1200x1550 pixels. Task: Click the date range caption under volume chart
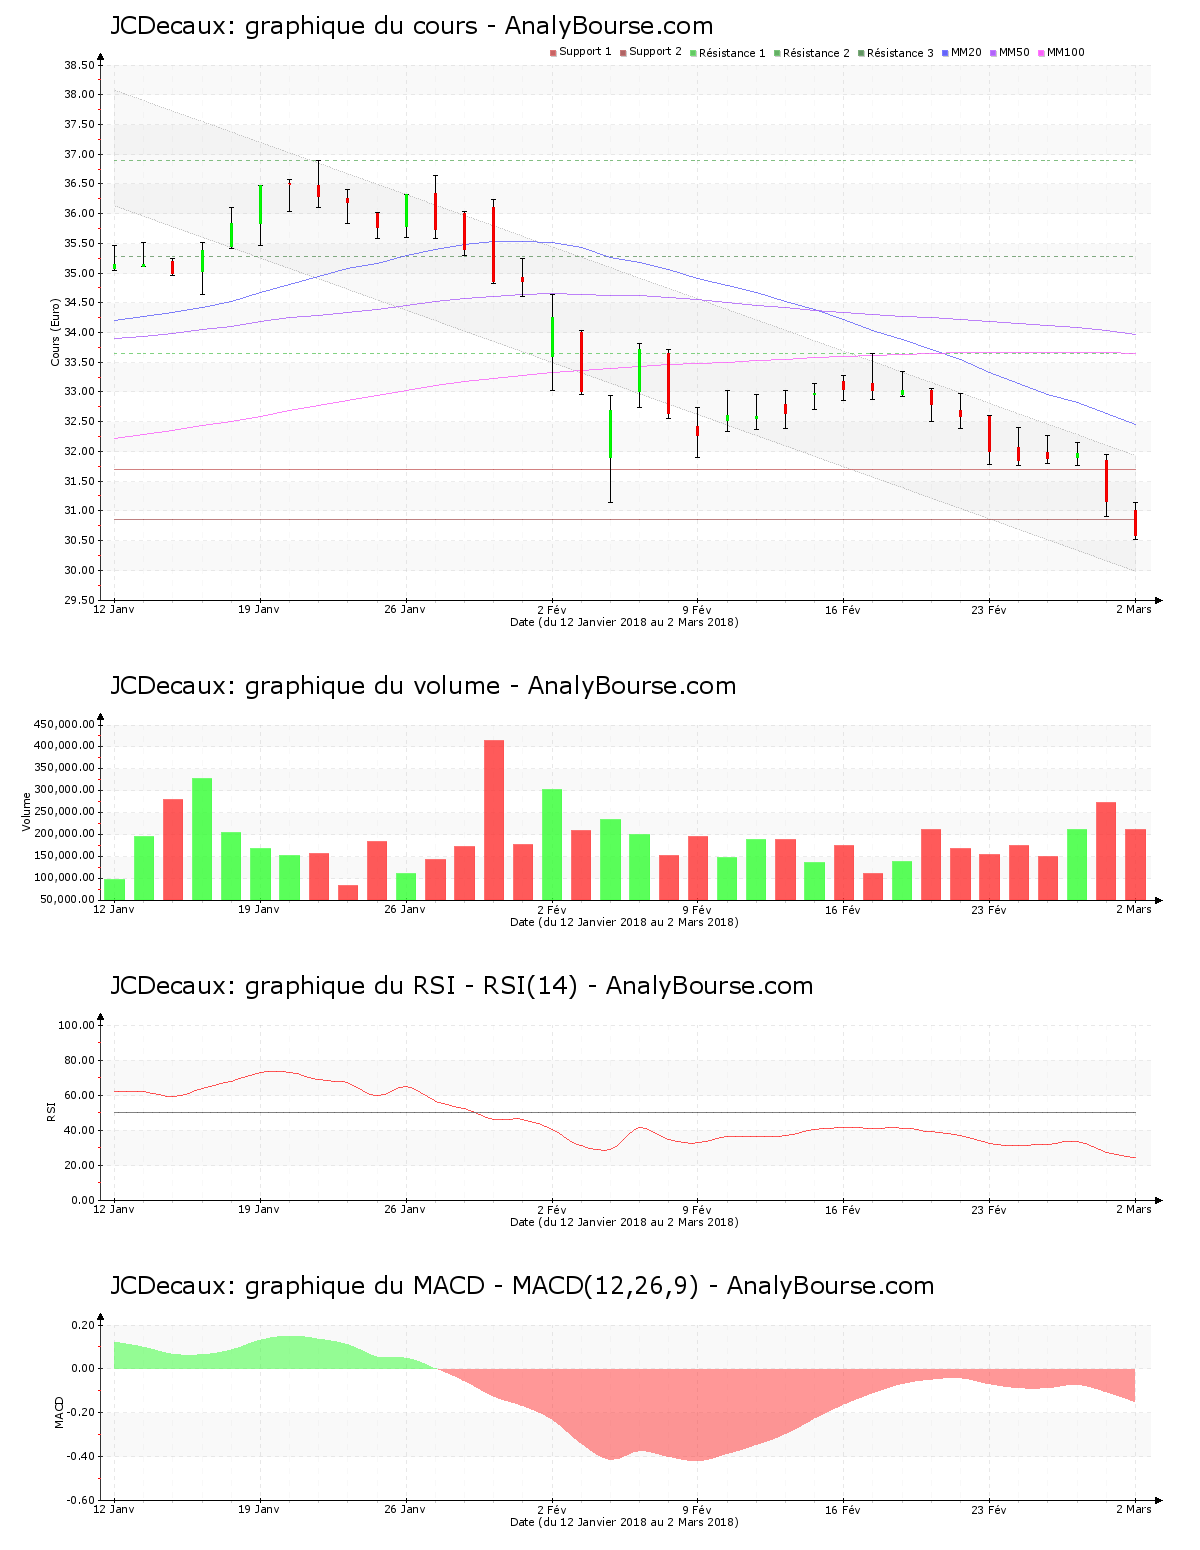(624, 922)
